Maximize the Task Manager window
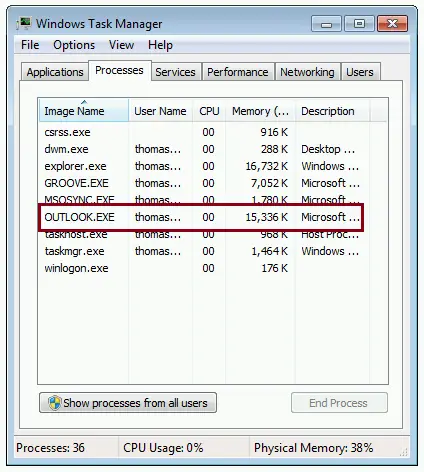Viewport: 424px width, 472px height. pos(359,24)
